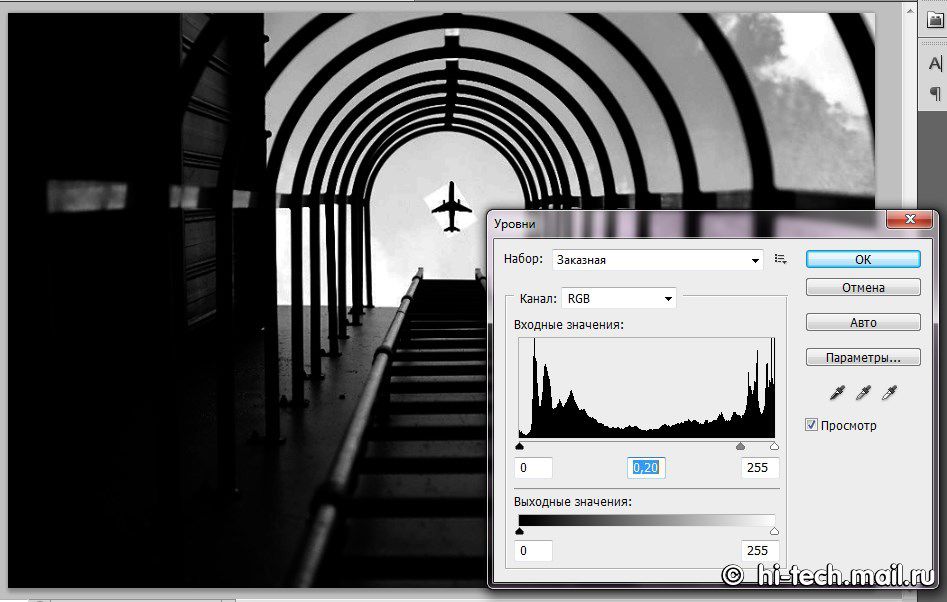Click the input midtone gray slider

pyautogui.click(x=740, y=446)
